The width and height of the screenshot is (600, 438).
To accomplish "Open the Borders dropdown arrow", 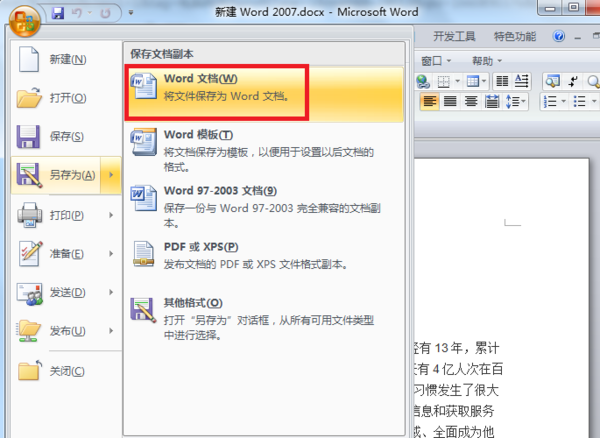I will coord(457,81).
